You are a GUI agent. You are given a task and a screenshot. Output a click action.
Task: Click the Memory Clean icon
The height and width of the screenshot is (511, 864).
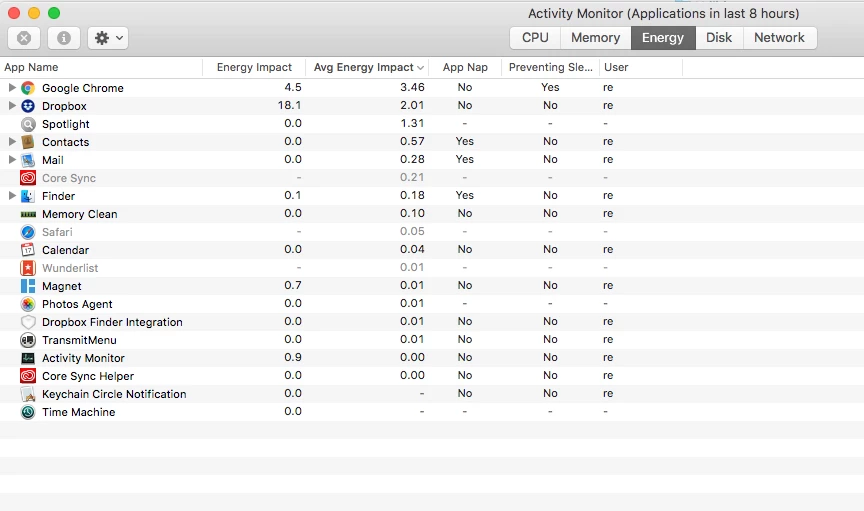pyautogui.click(x=28, y=214)
